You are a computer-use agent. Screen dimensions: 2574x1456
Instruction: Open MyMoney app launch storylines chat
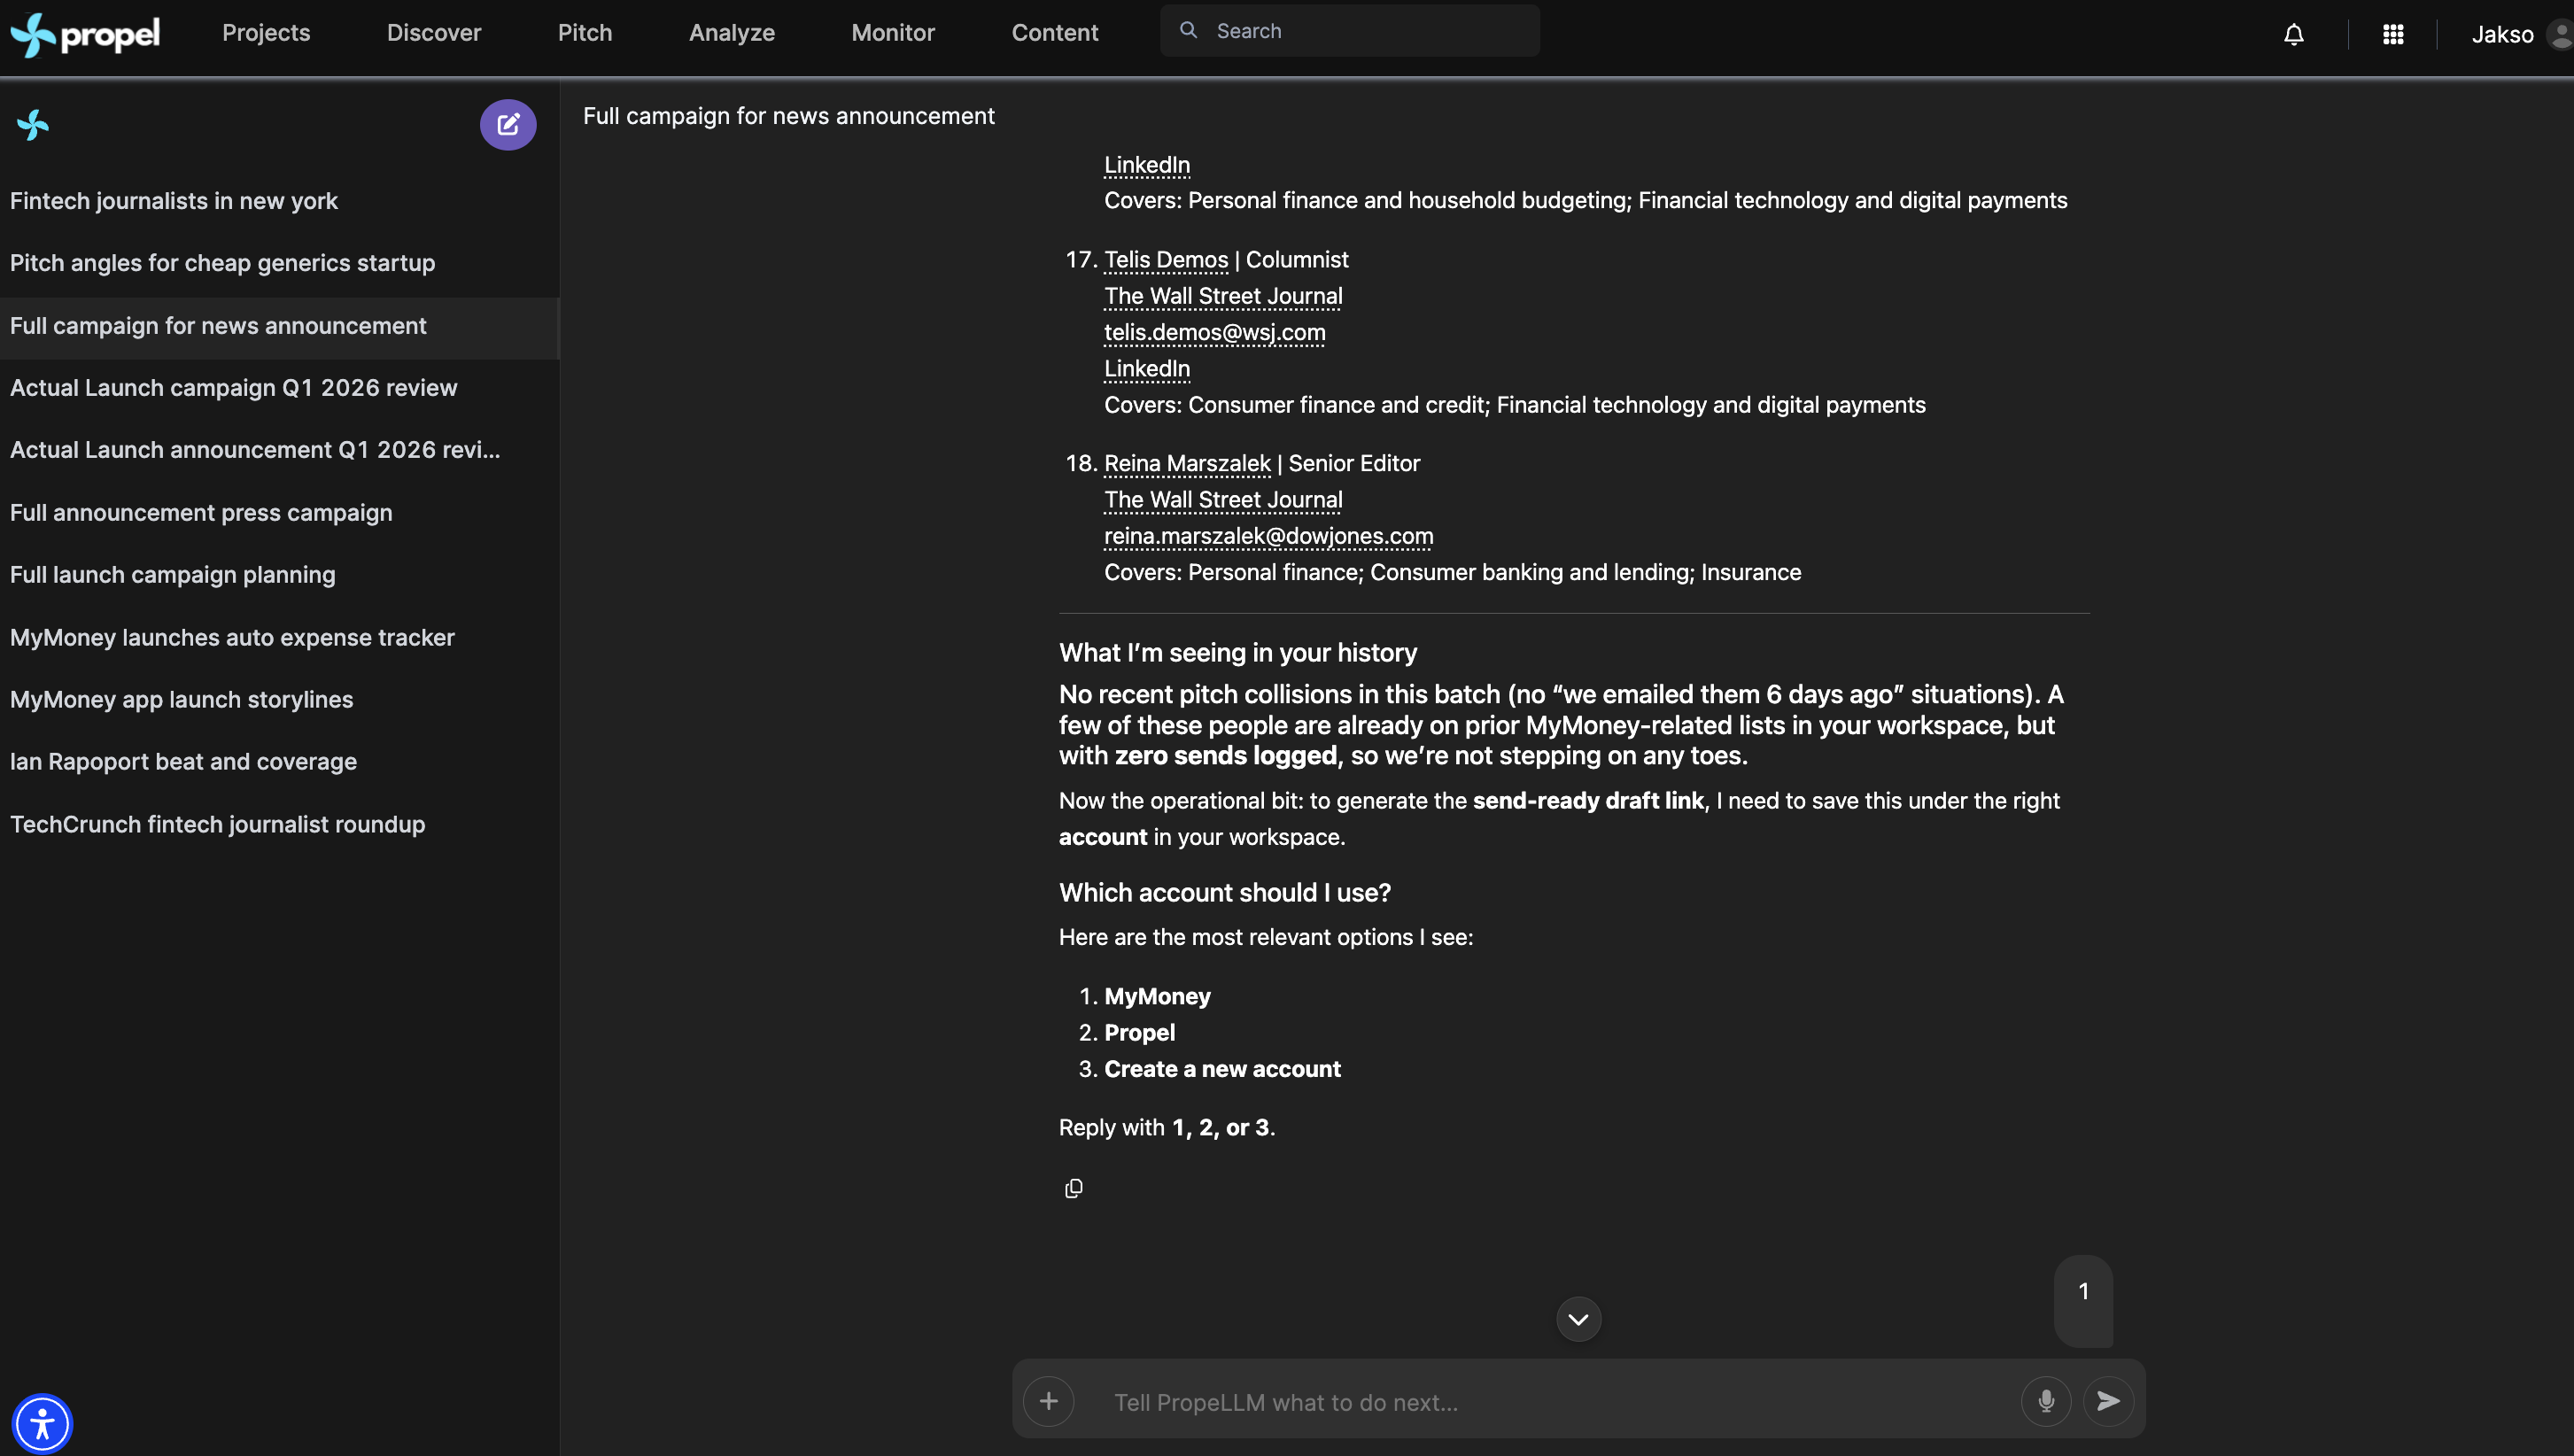coord(181,699)
